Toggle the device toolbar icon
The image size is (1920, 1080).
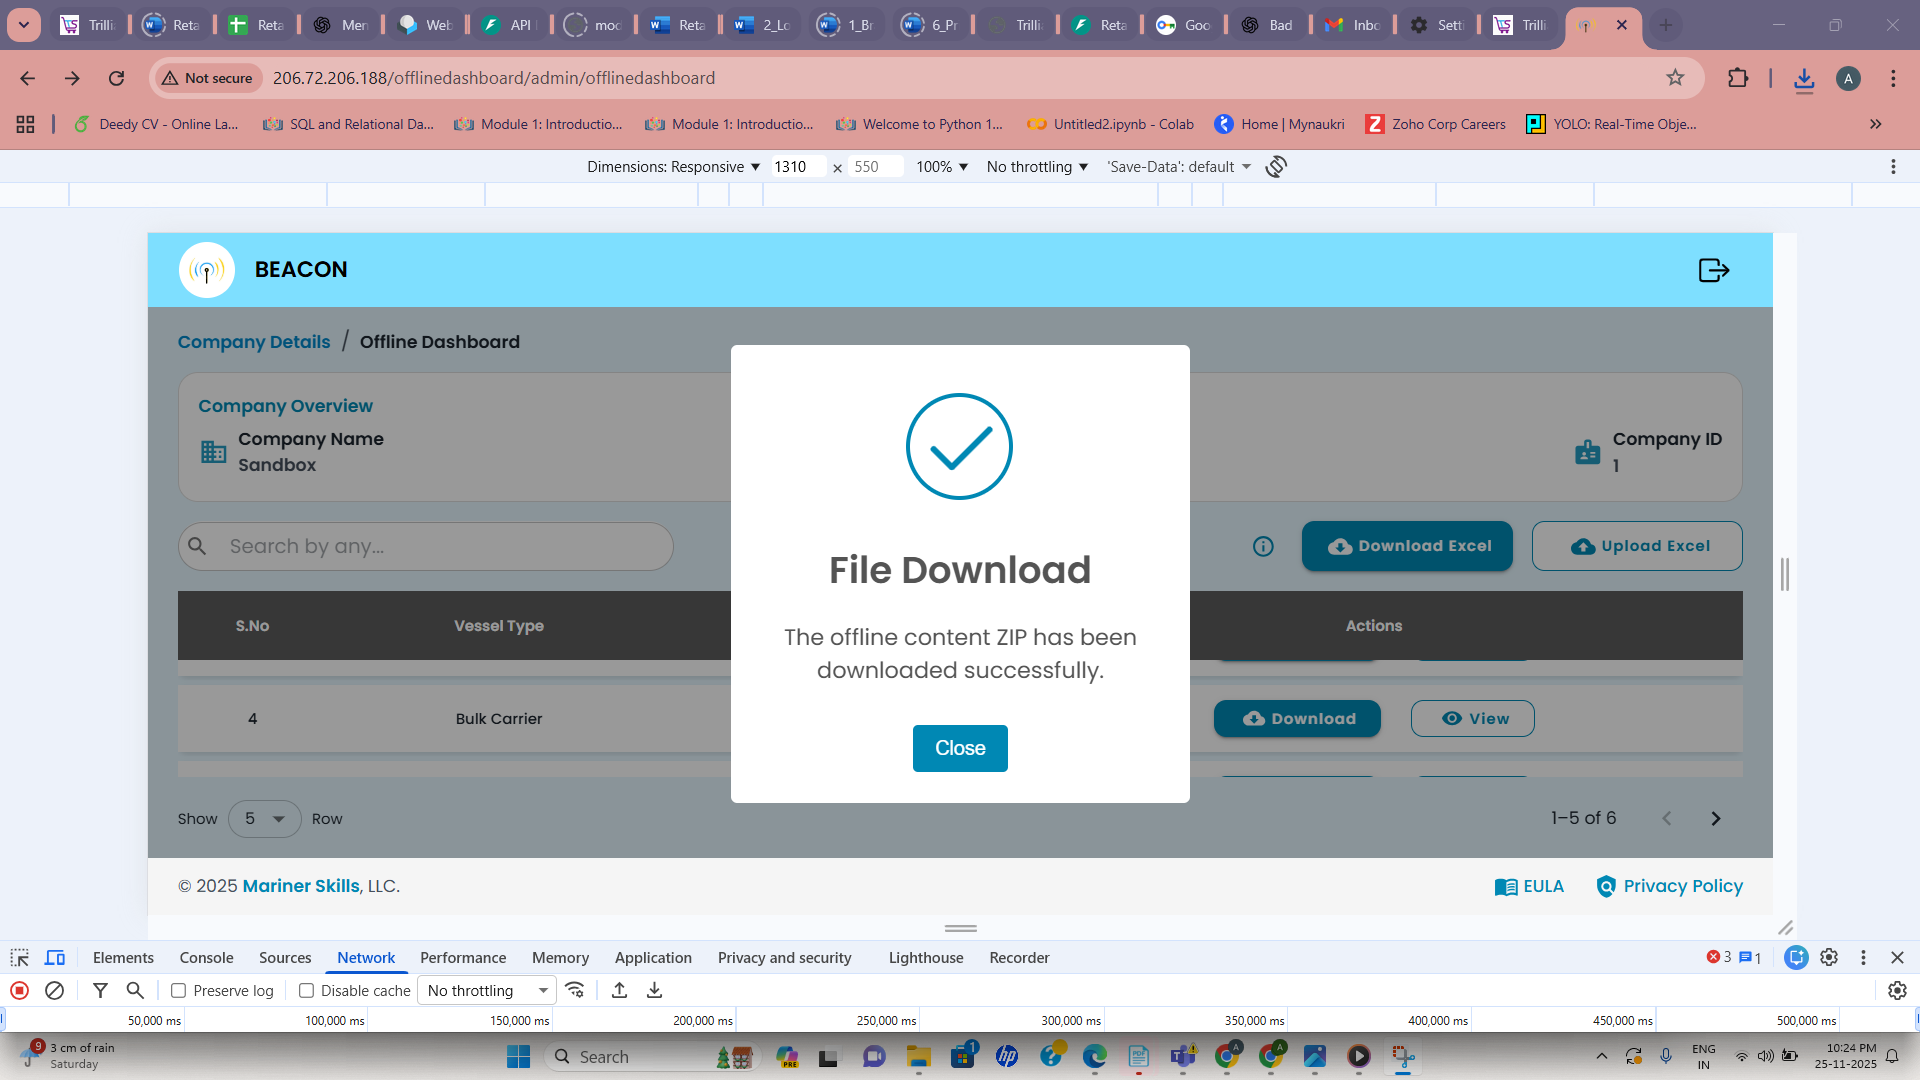[x=55, y=957]
